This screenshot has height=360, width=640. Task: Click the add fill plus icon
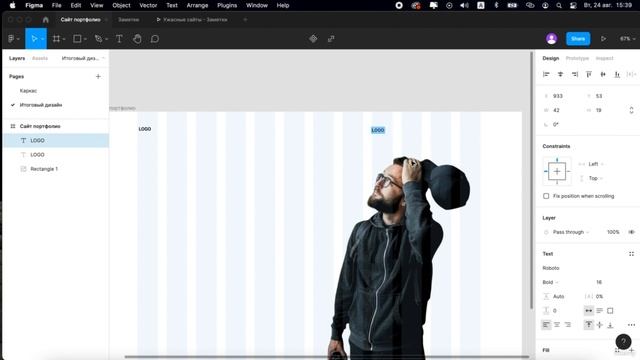(x=631, y=350)
